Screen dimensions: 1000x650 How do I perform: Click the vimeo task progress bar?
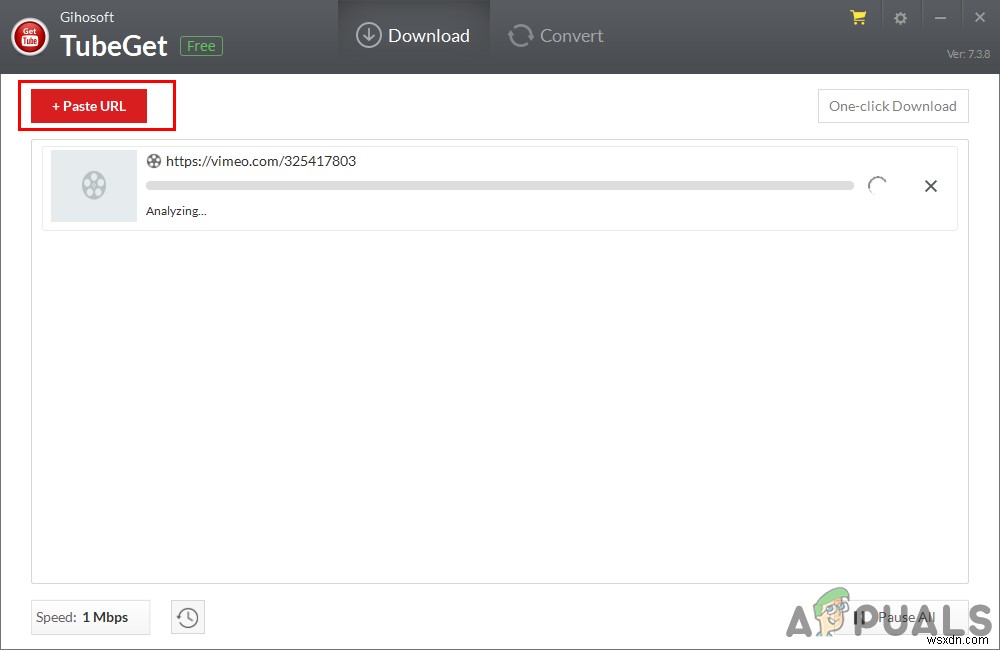coord(499,186)
